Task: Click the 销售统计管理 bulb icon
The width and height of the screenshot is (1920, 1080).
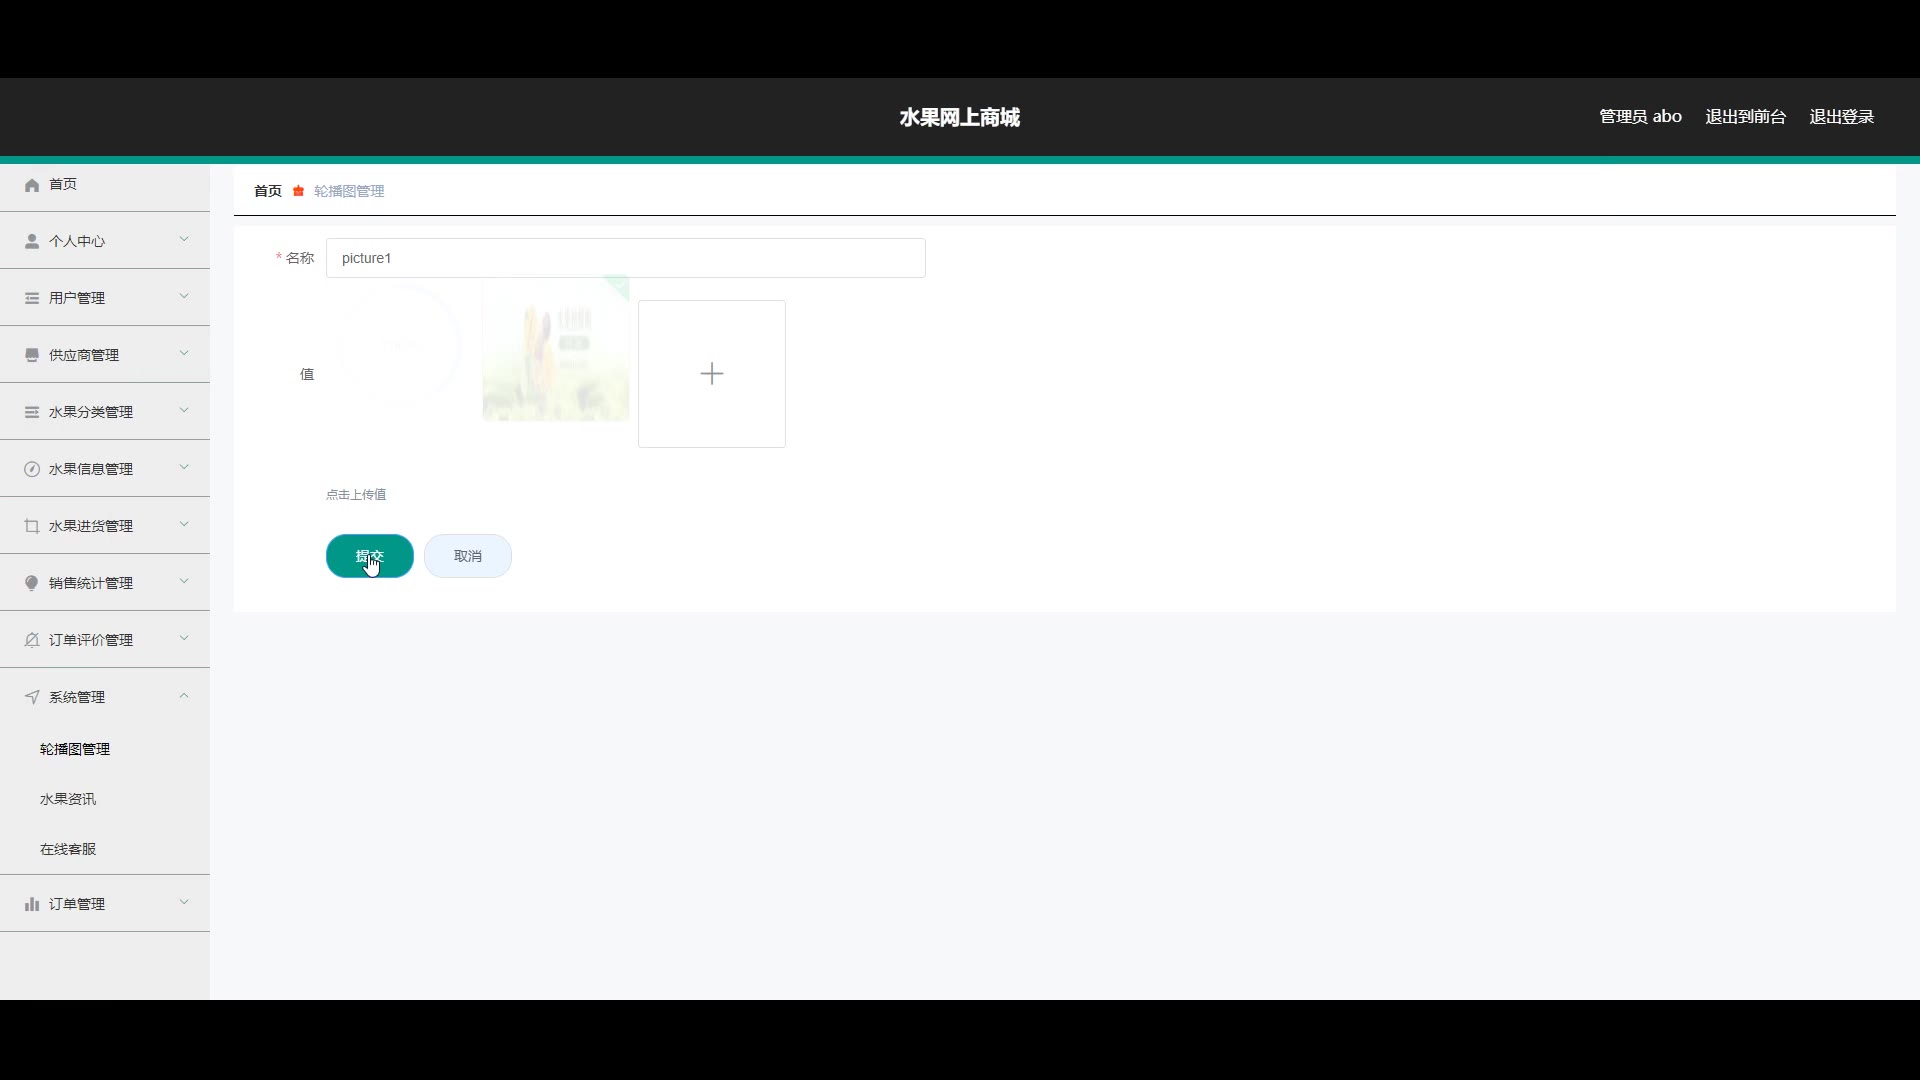Action: 32,583
